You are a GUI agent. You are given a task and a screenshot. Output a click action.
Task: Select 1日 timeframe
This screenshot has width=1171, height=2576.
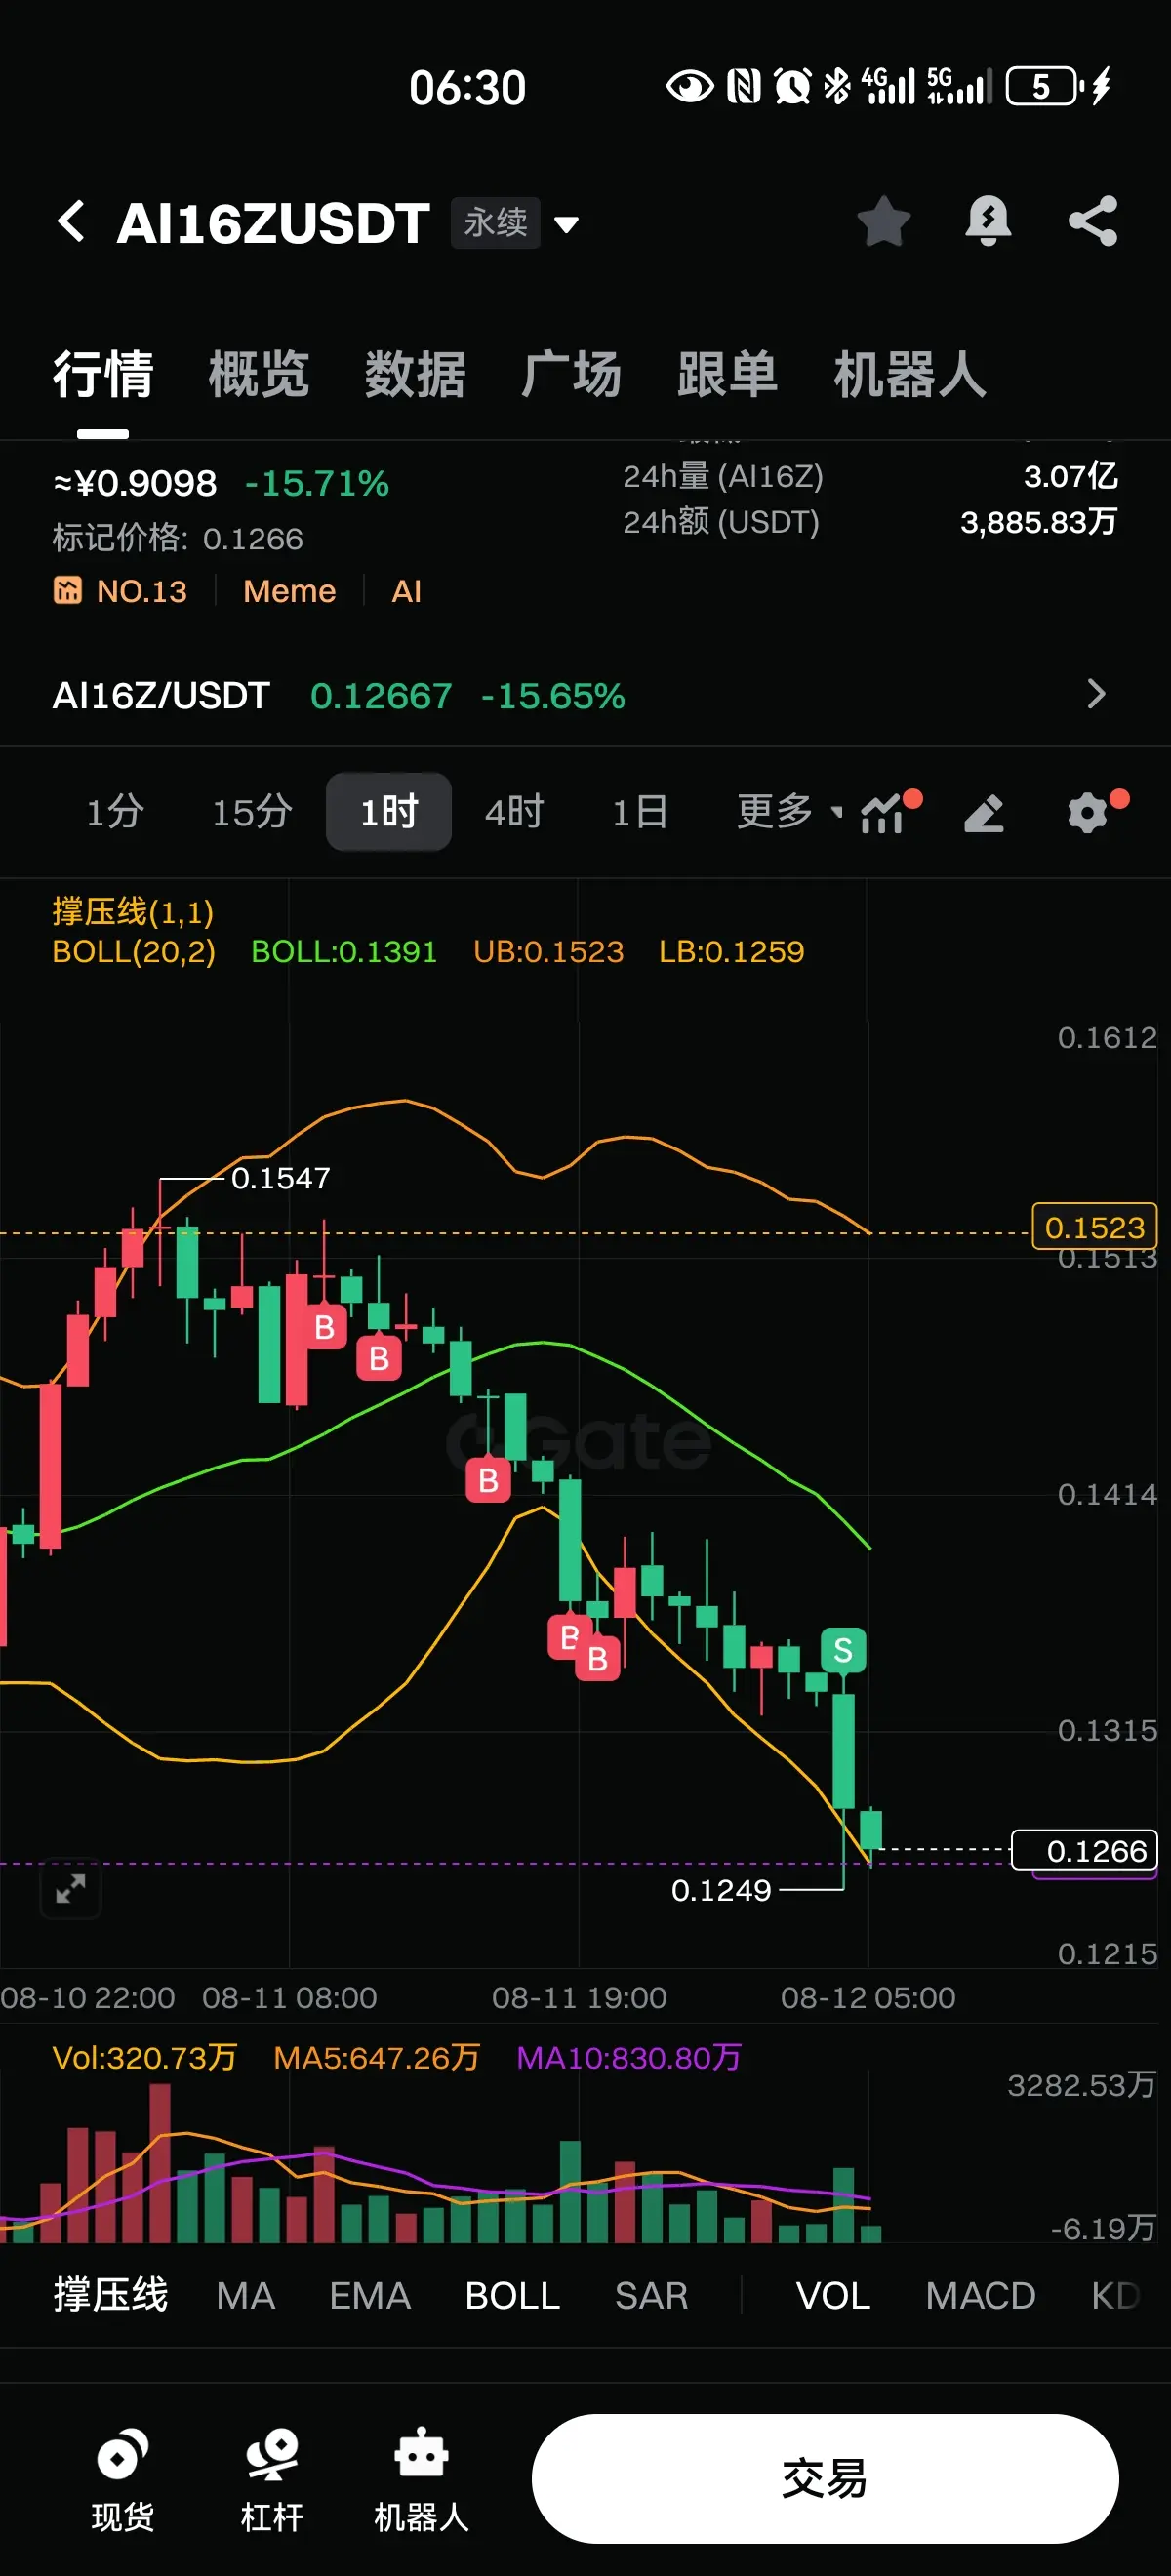640,812
